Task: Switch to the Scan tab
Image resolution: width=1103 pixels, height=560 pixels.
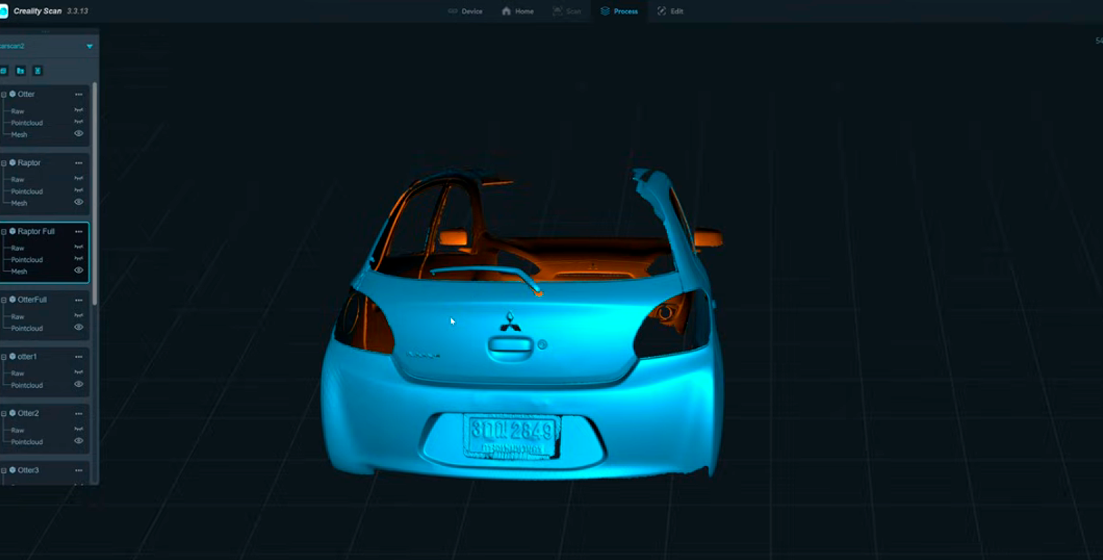Action: point(567,11)
